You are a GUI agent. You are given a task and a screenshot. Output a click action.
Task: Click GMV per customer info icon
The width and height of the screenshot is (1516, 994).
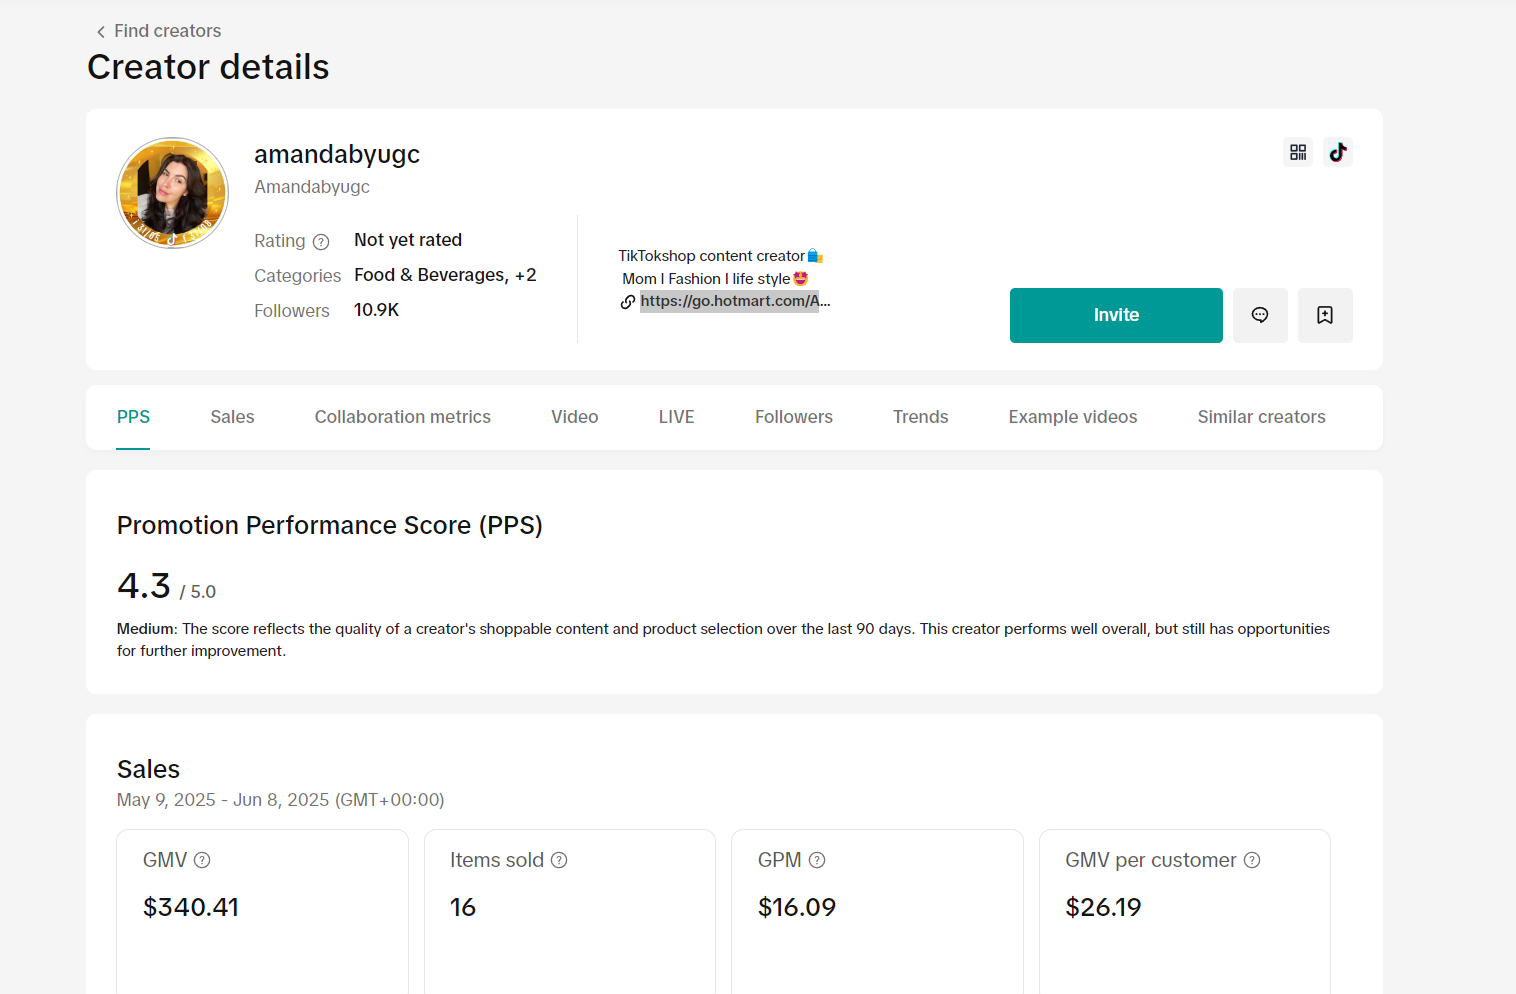[x=1252, y=860]
